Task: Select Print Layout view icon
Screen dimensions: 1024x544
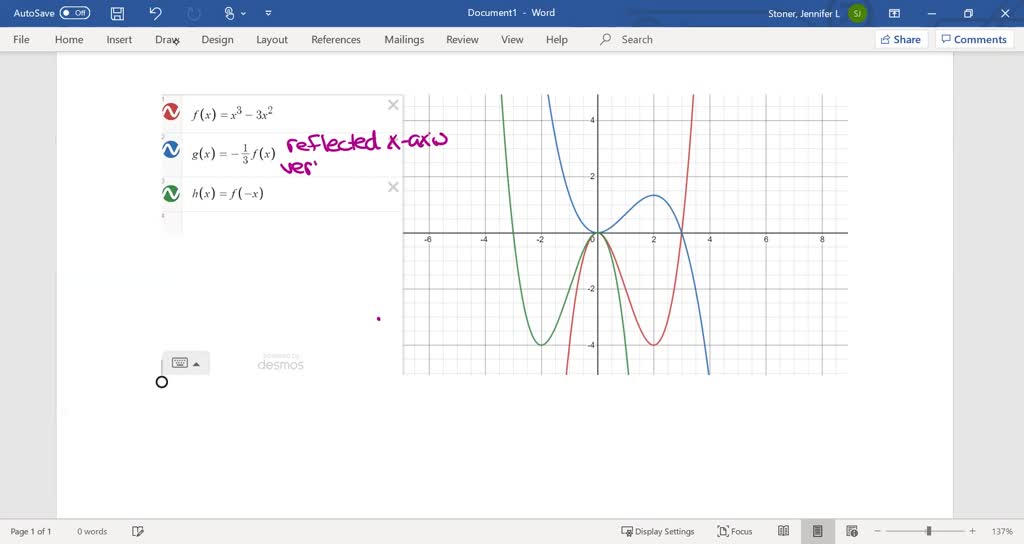Action: coord(817,531)
